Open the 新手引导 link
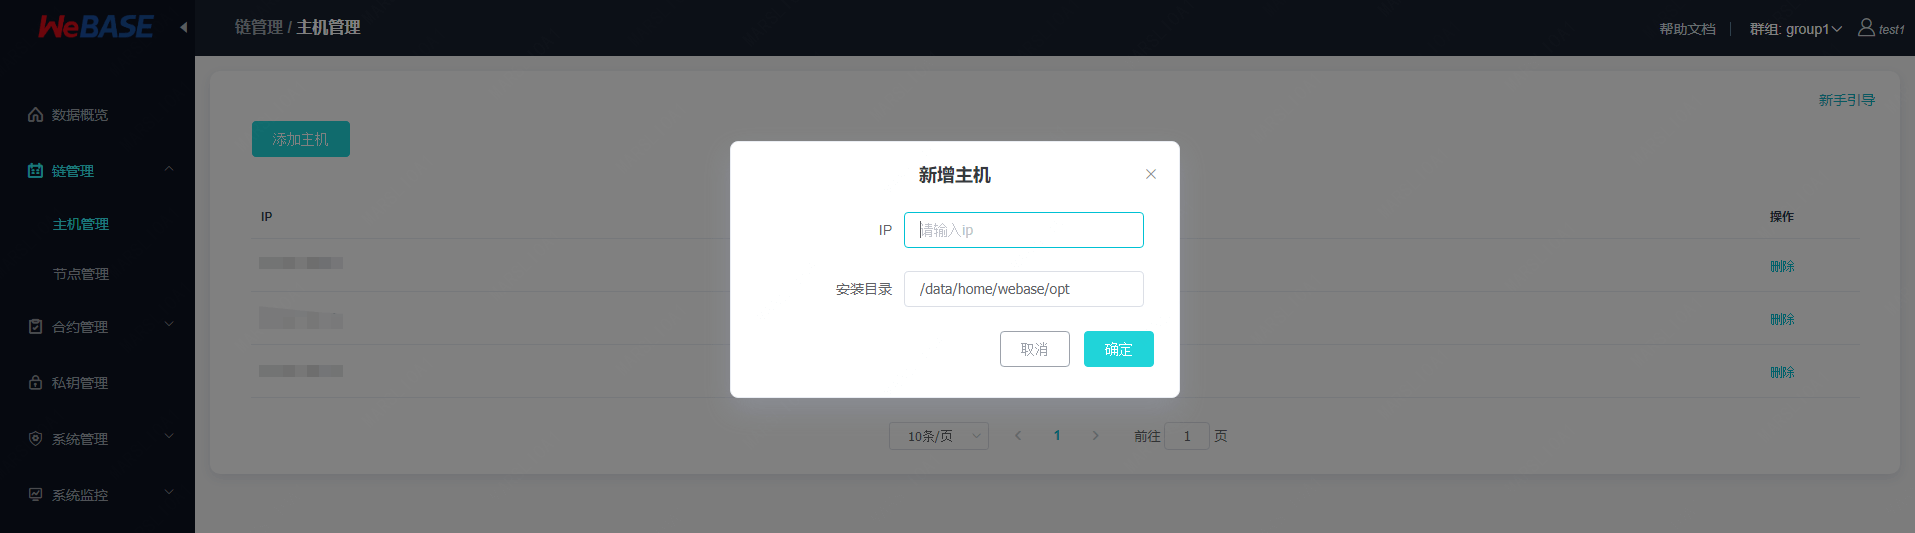Image resolution: width=1915 pixels, height=533 pixels. [1846, 100]
